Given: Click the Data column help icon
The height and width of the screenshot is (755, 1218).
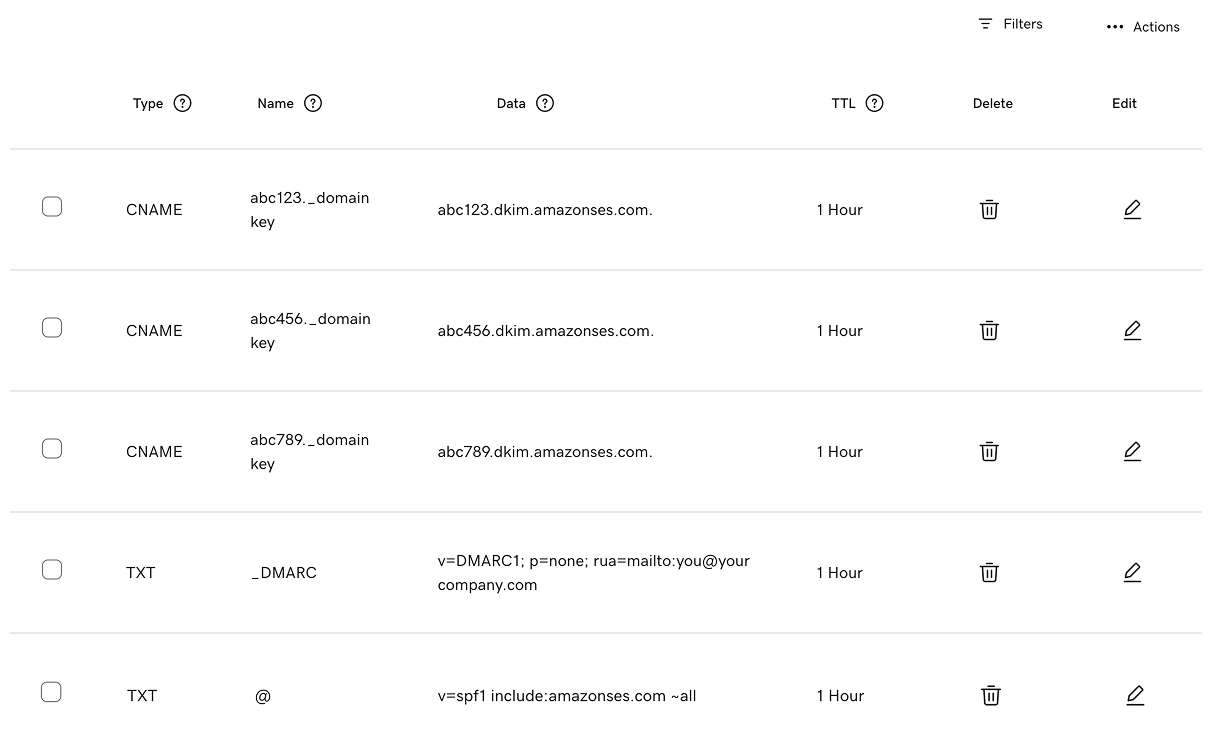Looking at the screenshot, I should coord(545,103).
